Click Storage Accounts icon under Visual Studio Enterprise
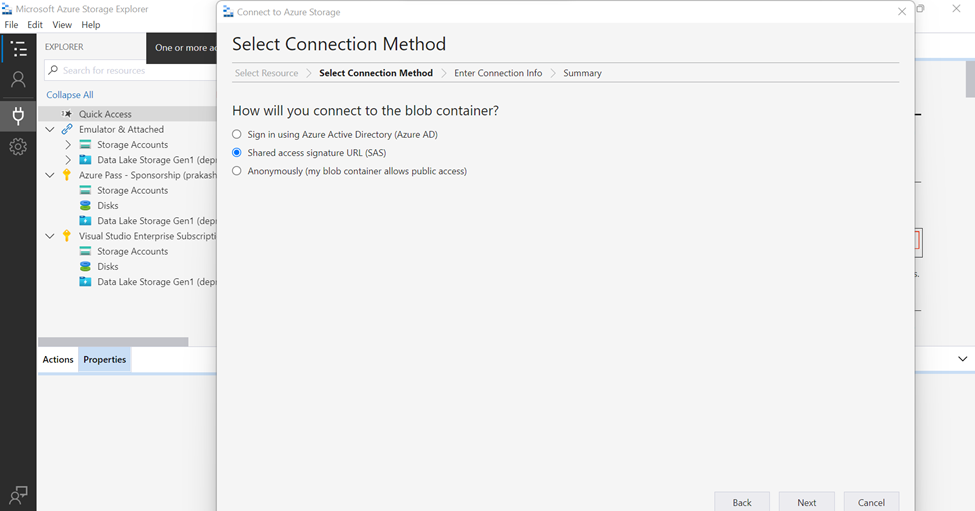 click(85, 251)
